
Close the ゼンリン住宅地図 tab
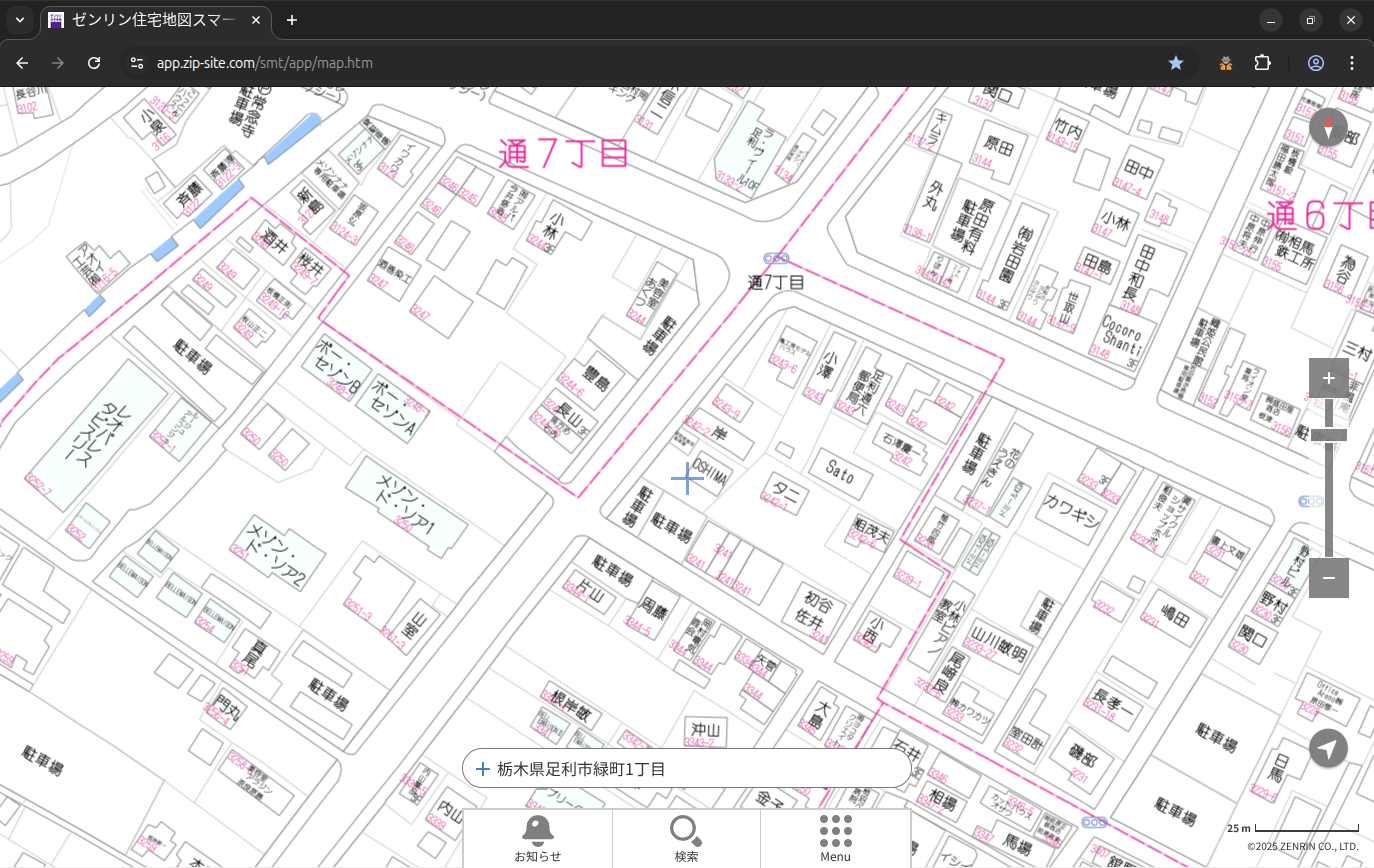[x=256, y=20]
